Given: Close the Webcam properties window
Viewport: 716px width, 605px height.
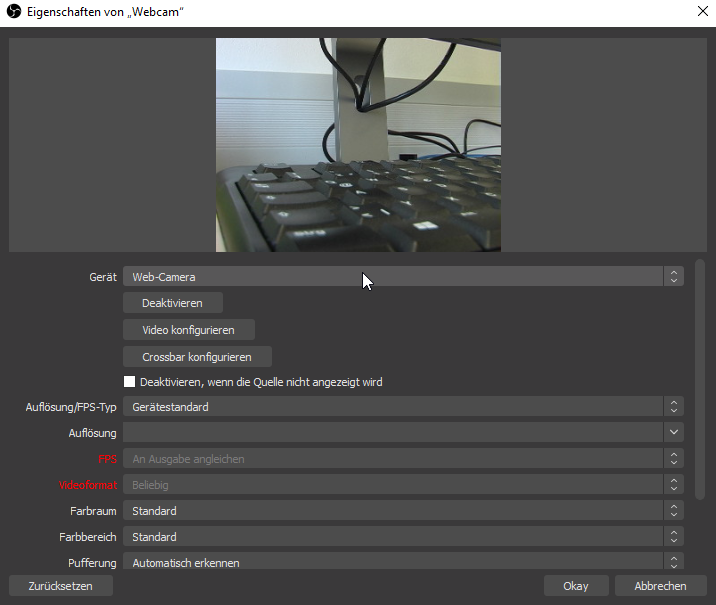Looking at the screenshot, I should (700, 12).
